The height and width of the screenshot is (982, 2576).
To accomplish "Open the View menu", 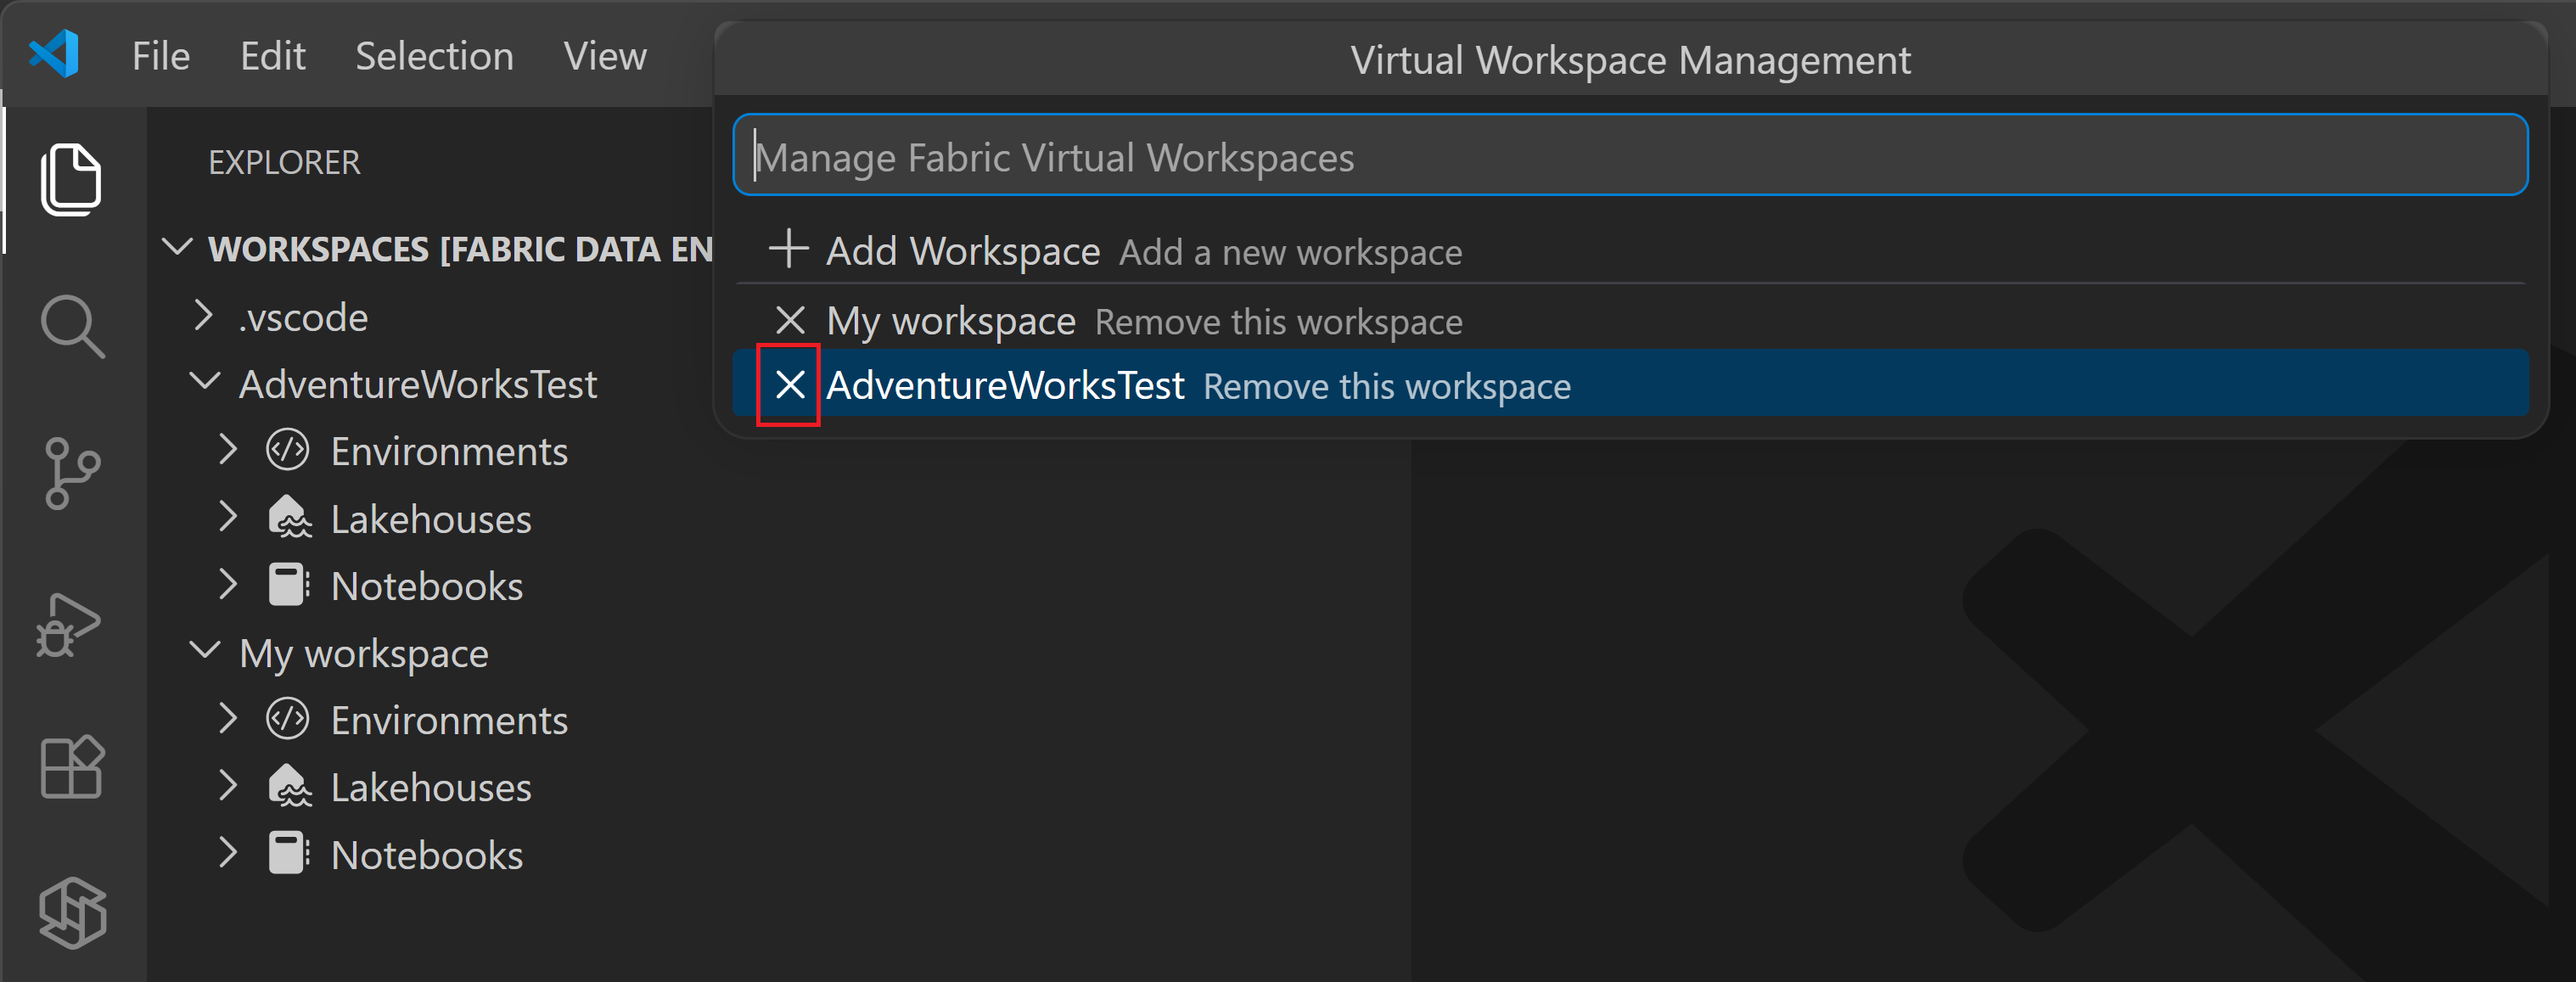I will click(x=605, y=56).
